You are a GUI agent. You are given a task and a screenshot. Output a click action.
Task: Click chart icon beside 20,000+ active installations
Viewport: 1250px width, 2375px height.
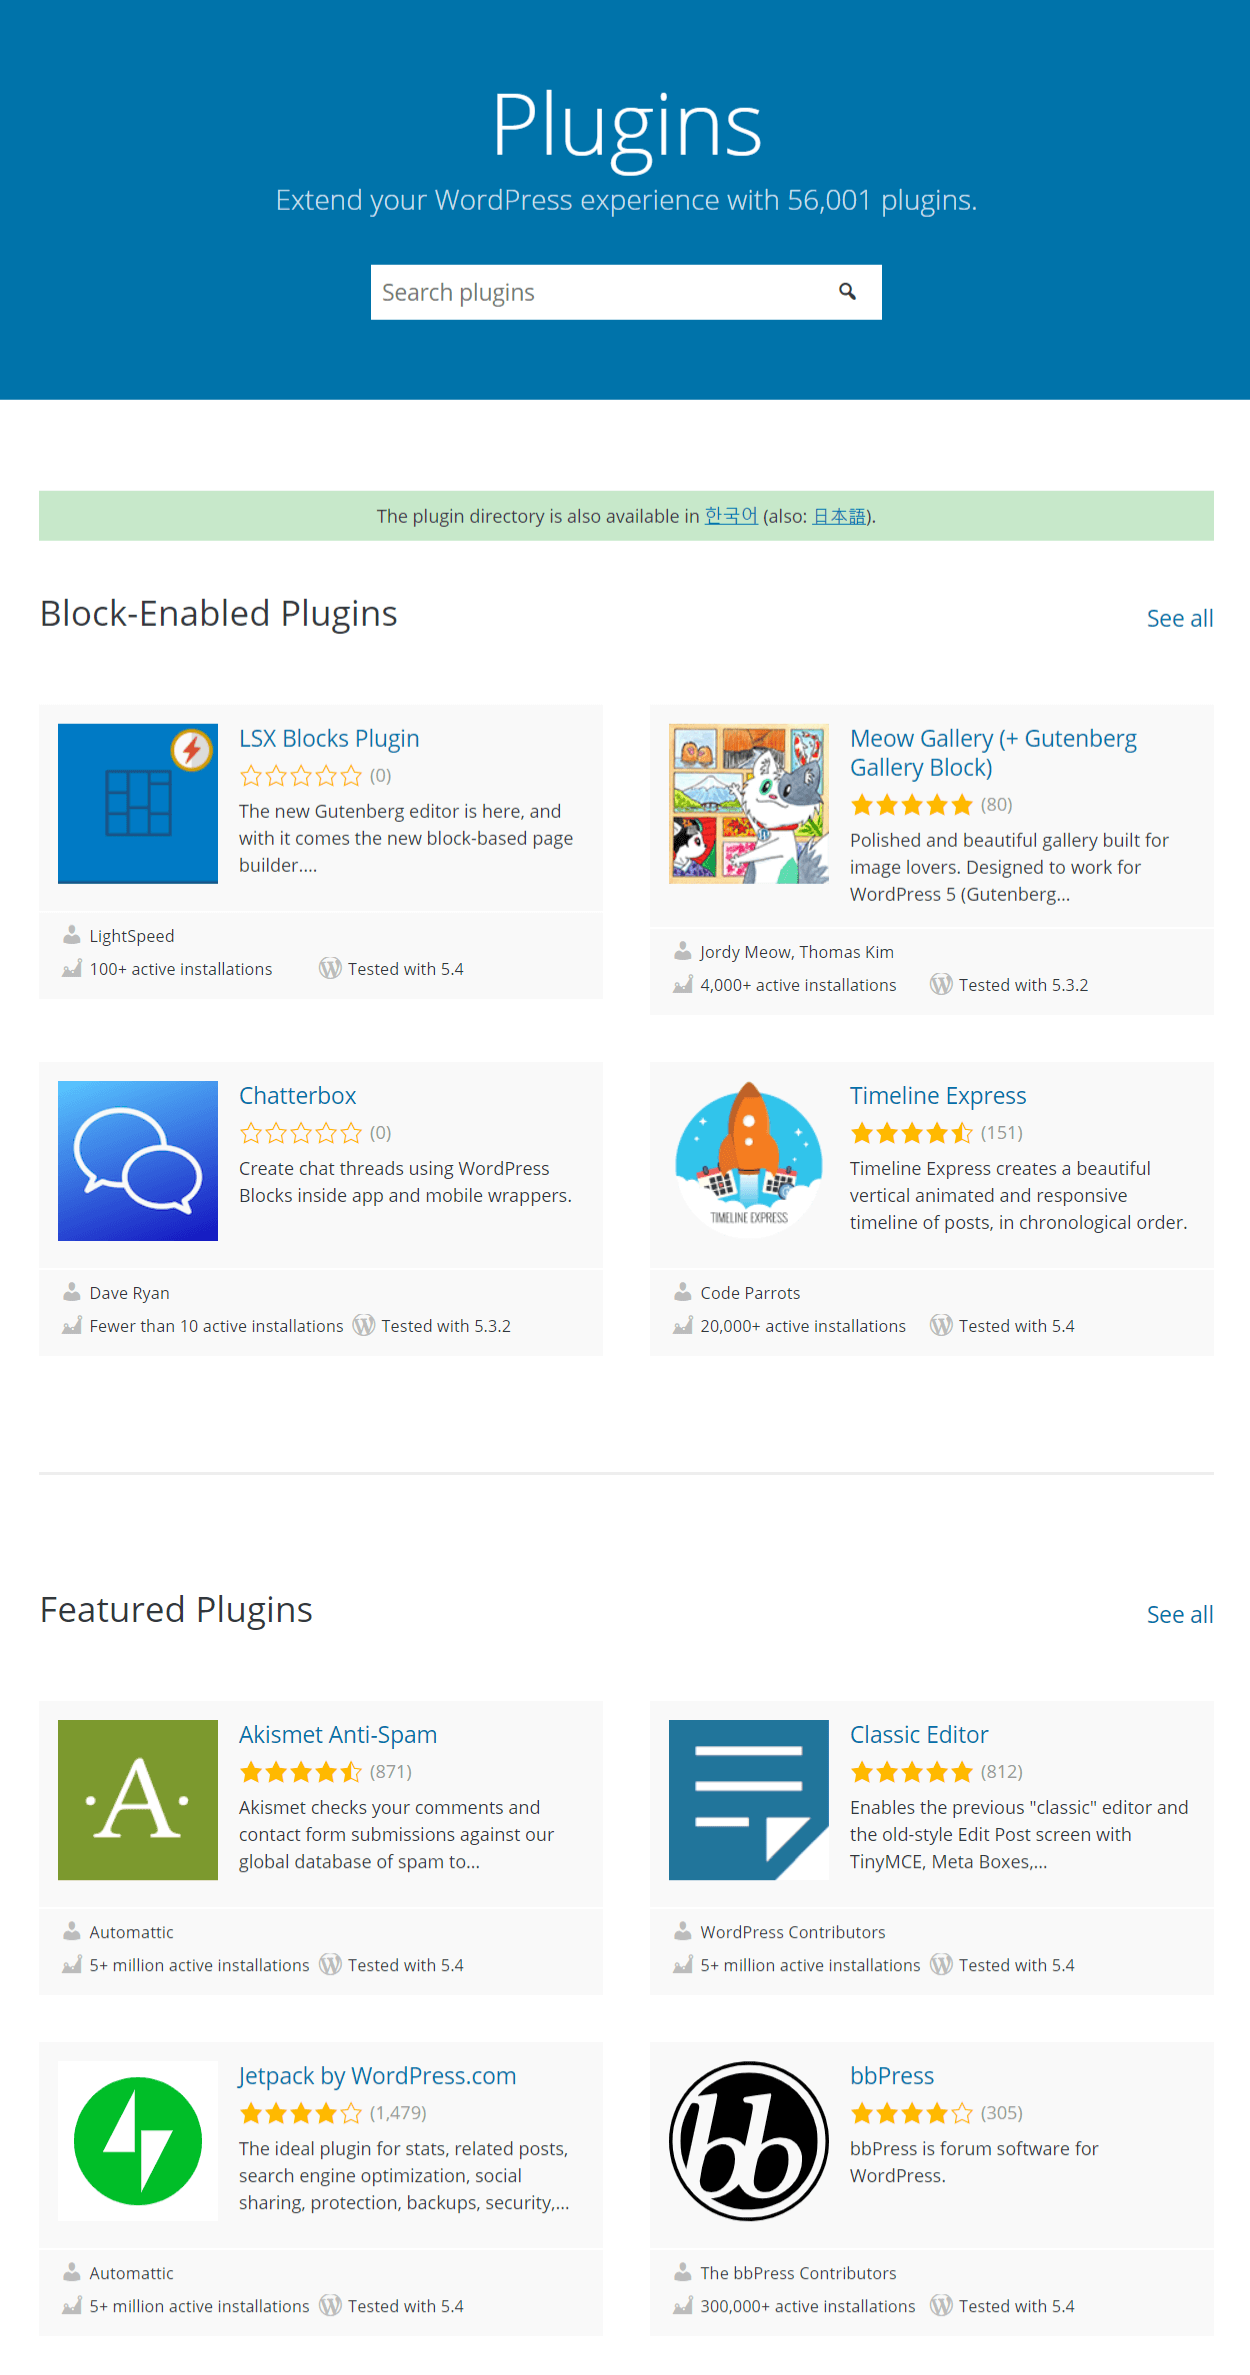[682, 1325]
